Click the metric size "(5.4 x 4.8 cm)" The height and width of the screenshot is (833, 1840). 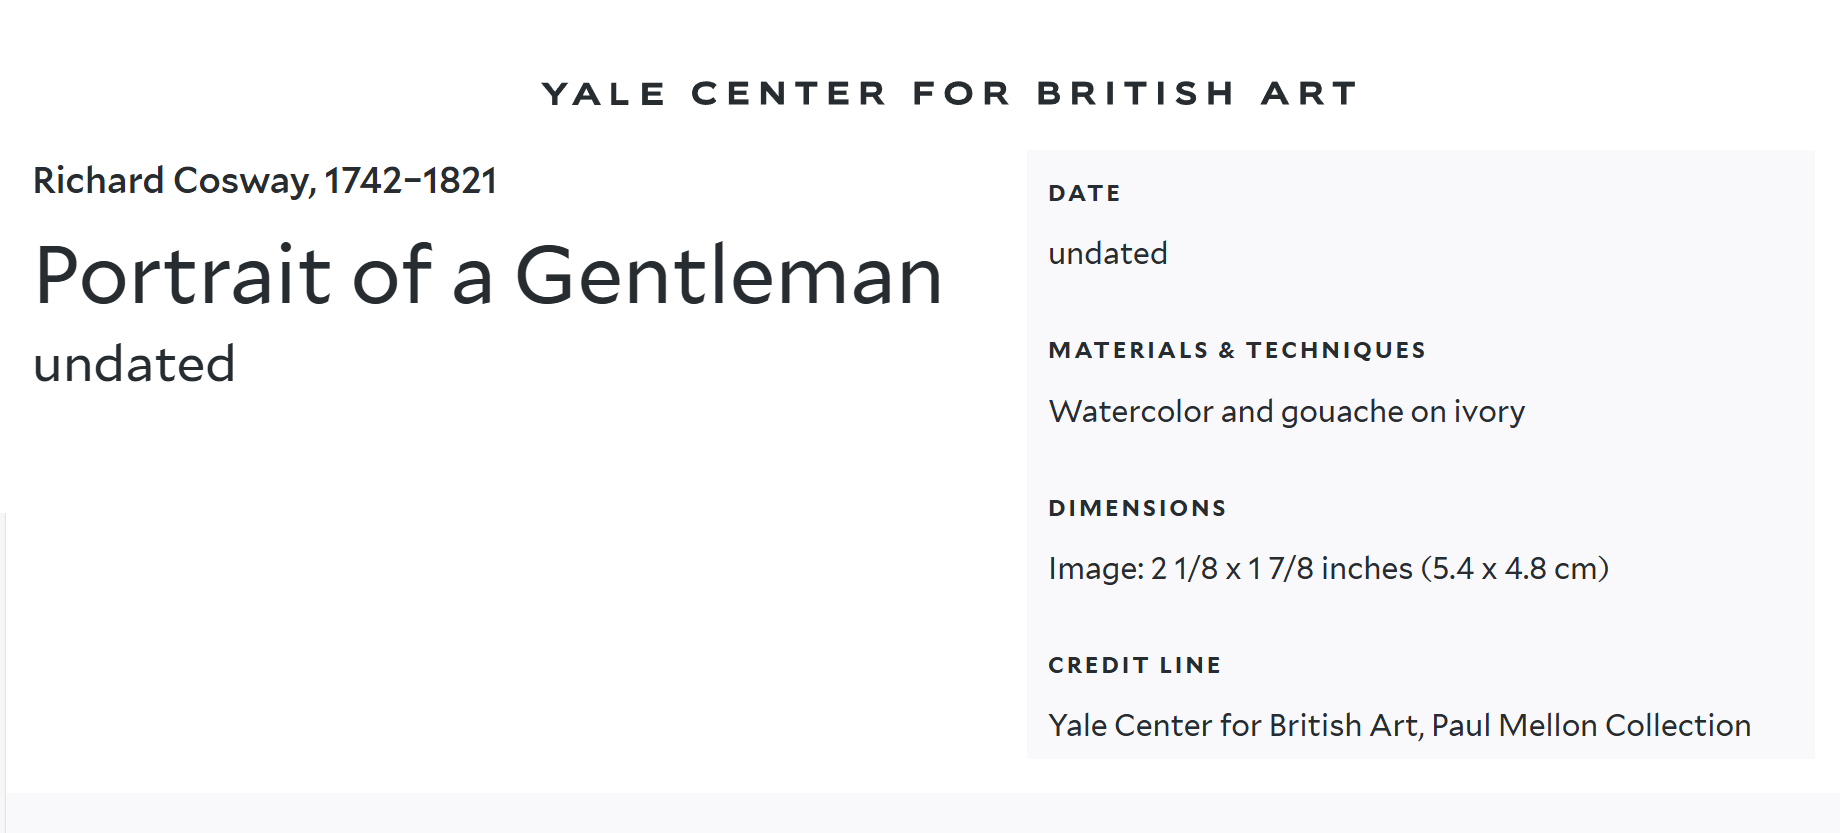coord(1520,569)
